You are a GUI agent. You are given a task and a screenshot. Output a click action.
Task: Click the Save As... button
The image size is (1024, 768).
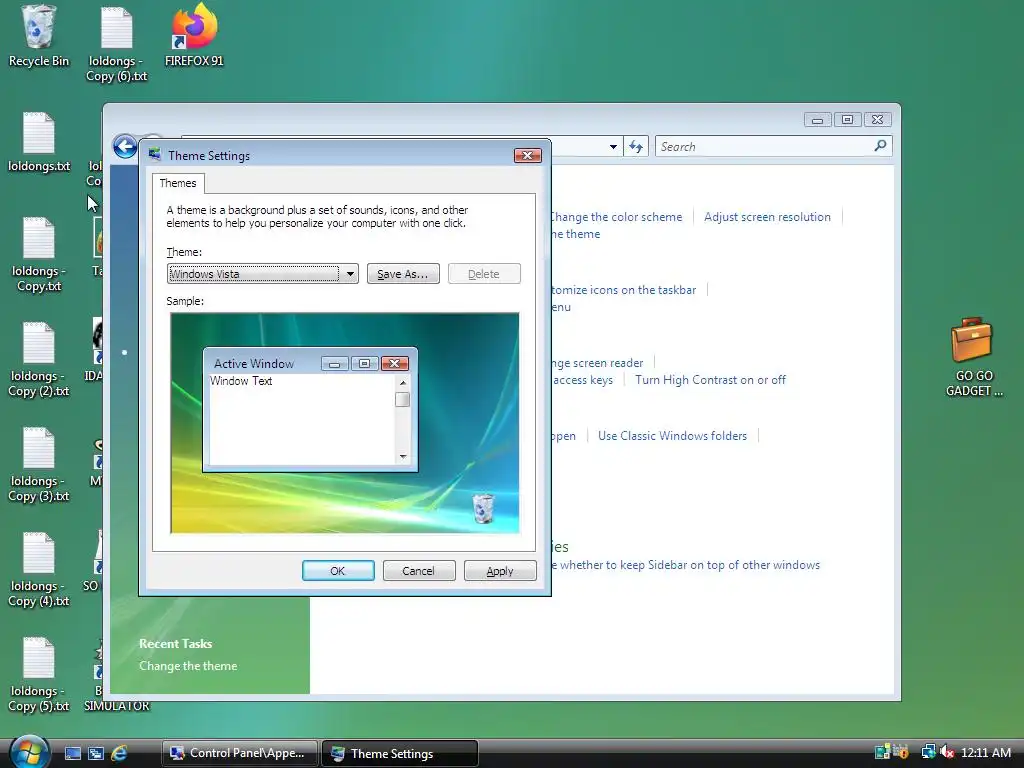[x=403, y=274]
